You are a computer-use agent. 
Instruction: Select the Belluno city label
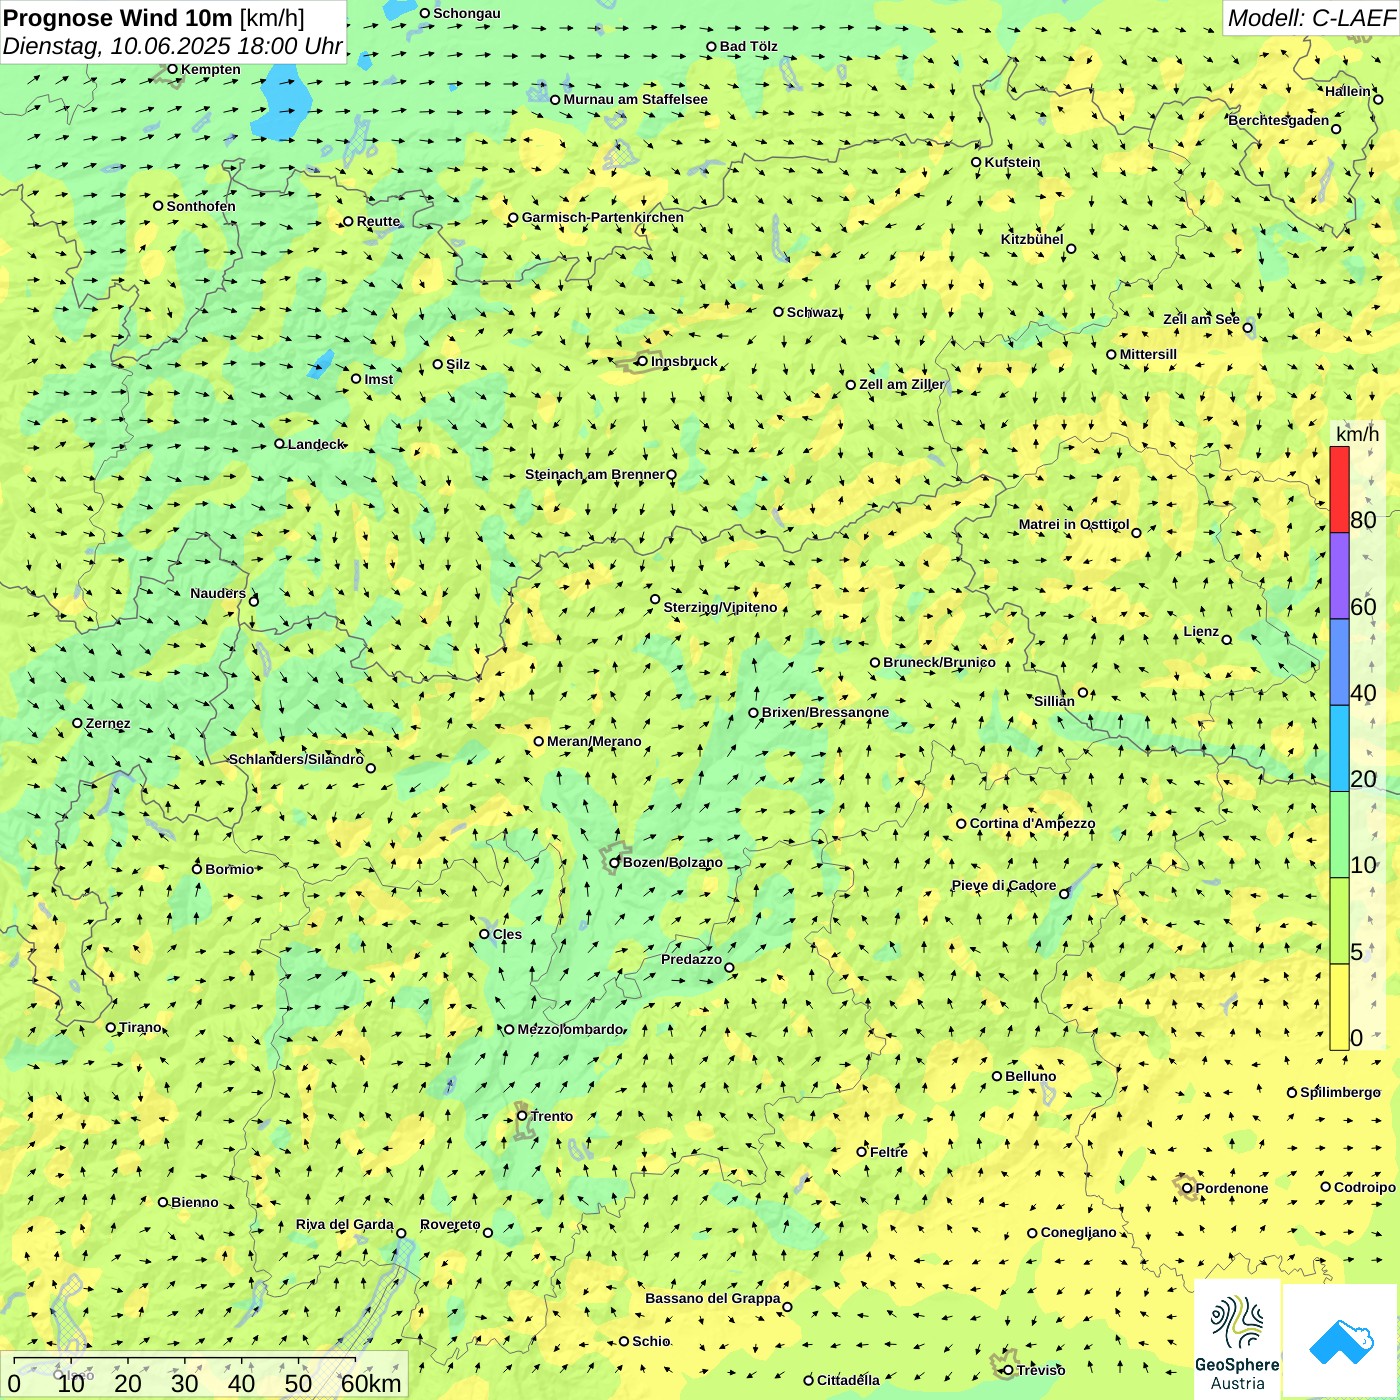[x=1030, y=1076]
